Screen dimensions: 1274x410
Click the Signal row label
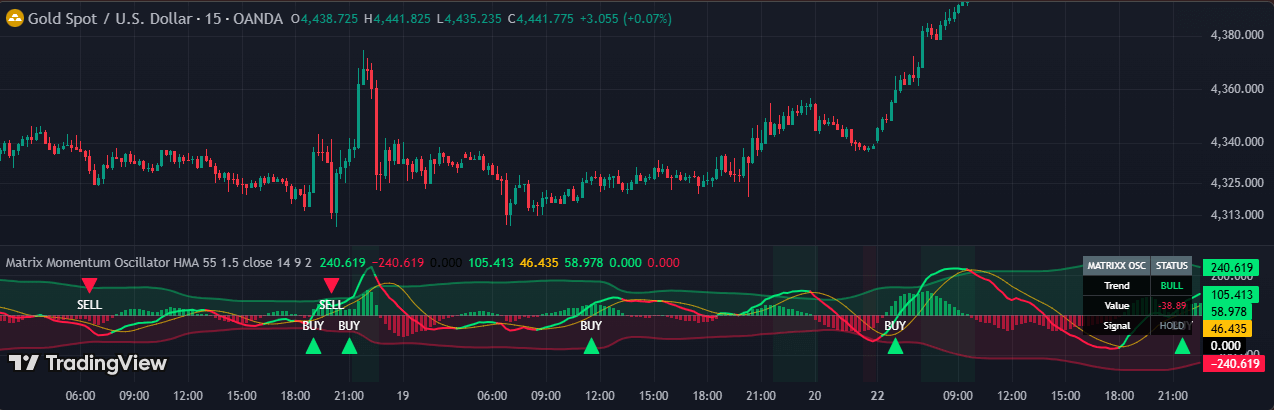click(1116, 325)
